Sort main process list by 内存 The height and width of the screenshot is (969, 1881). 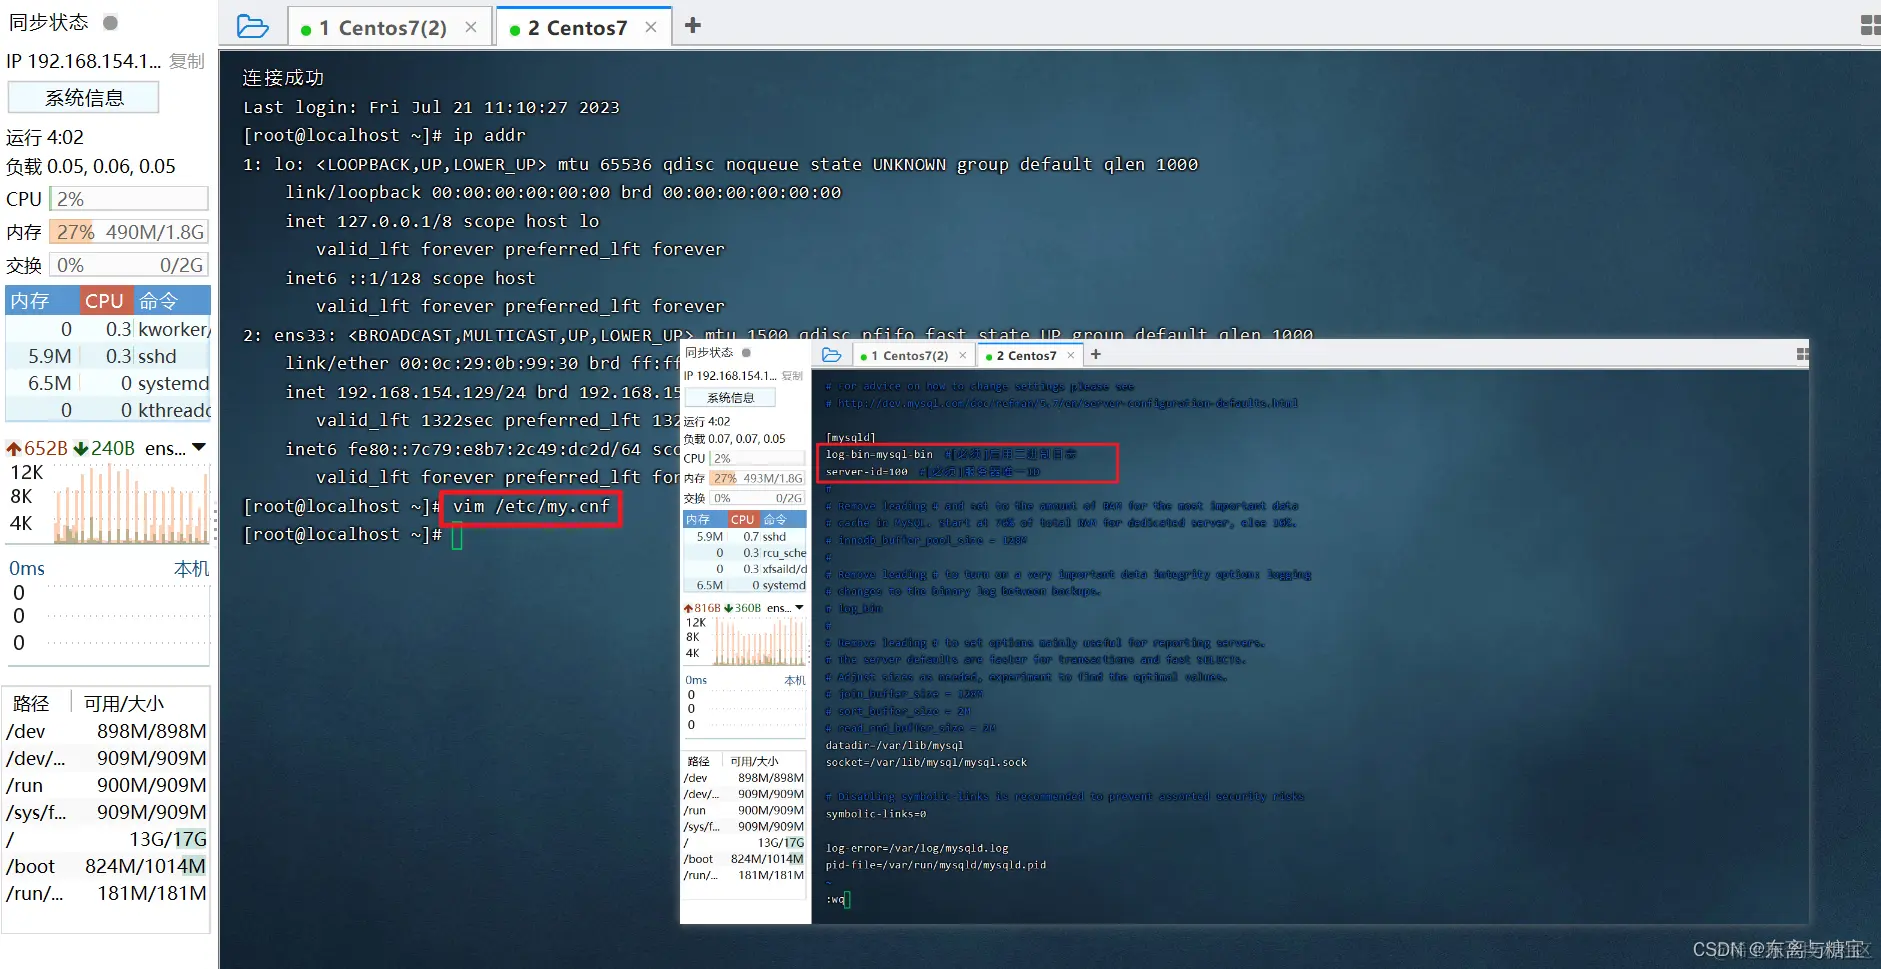coord(42,300)
